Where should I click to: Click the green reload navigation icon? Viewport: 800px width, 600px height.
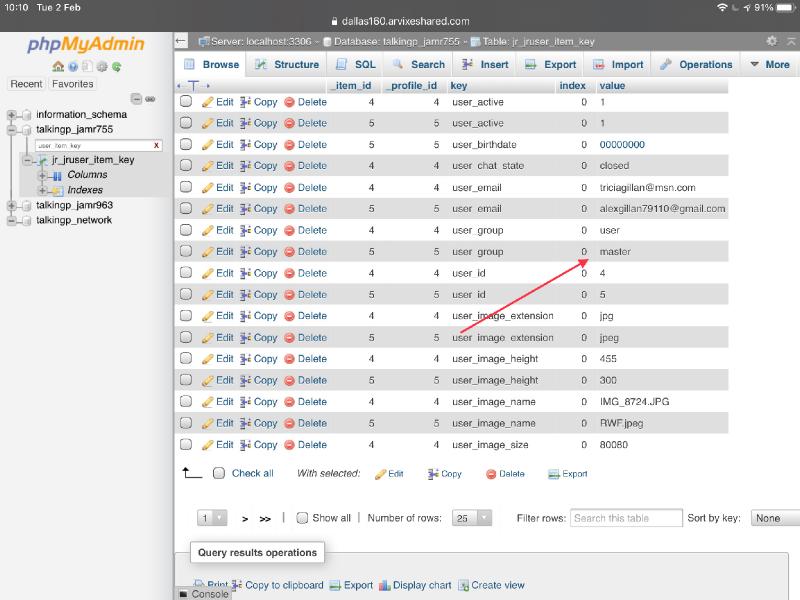click(118, 66)
